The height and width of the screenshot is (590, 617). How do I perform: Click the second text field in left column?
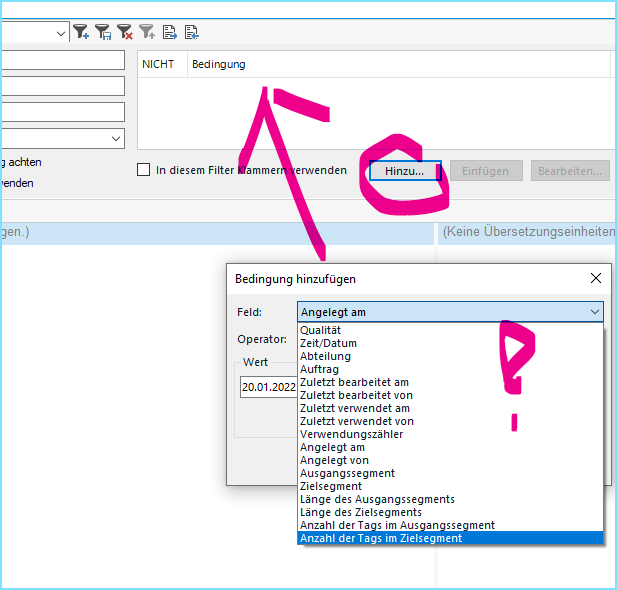62,86
